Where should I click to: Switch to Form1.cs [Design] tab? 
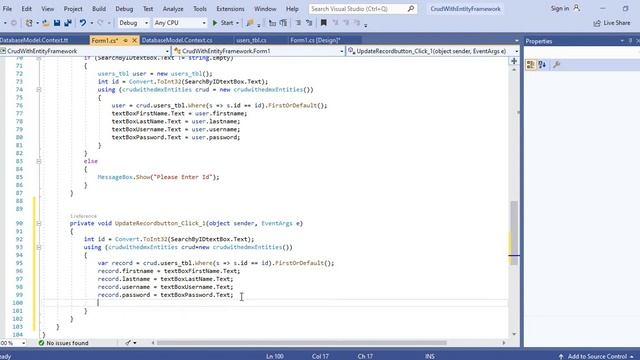click(315, 40)
